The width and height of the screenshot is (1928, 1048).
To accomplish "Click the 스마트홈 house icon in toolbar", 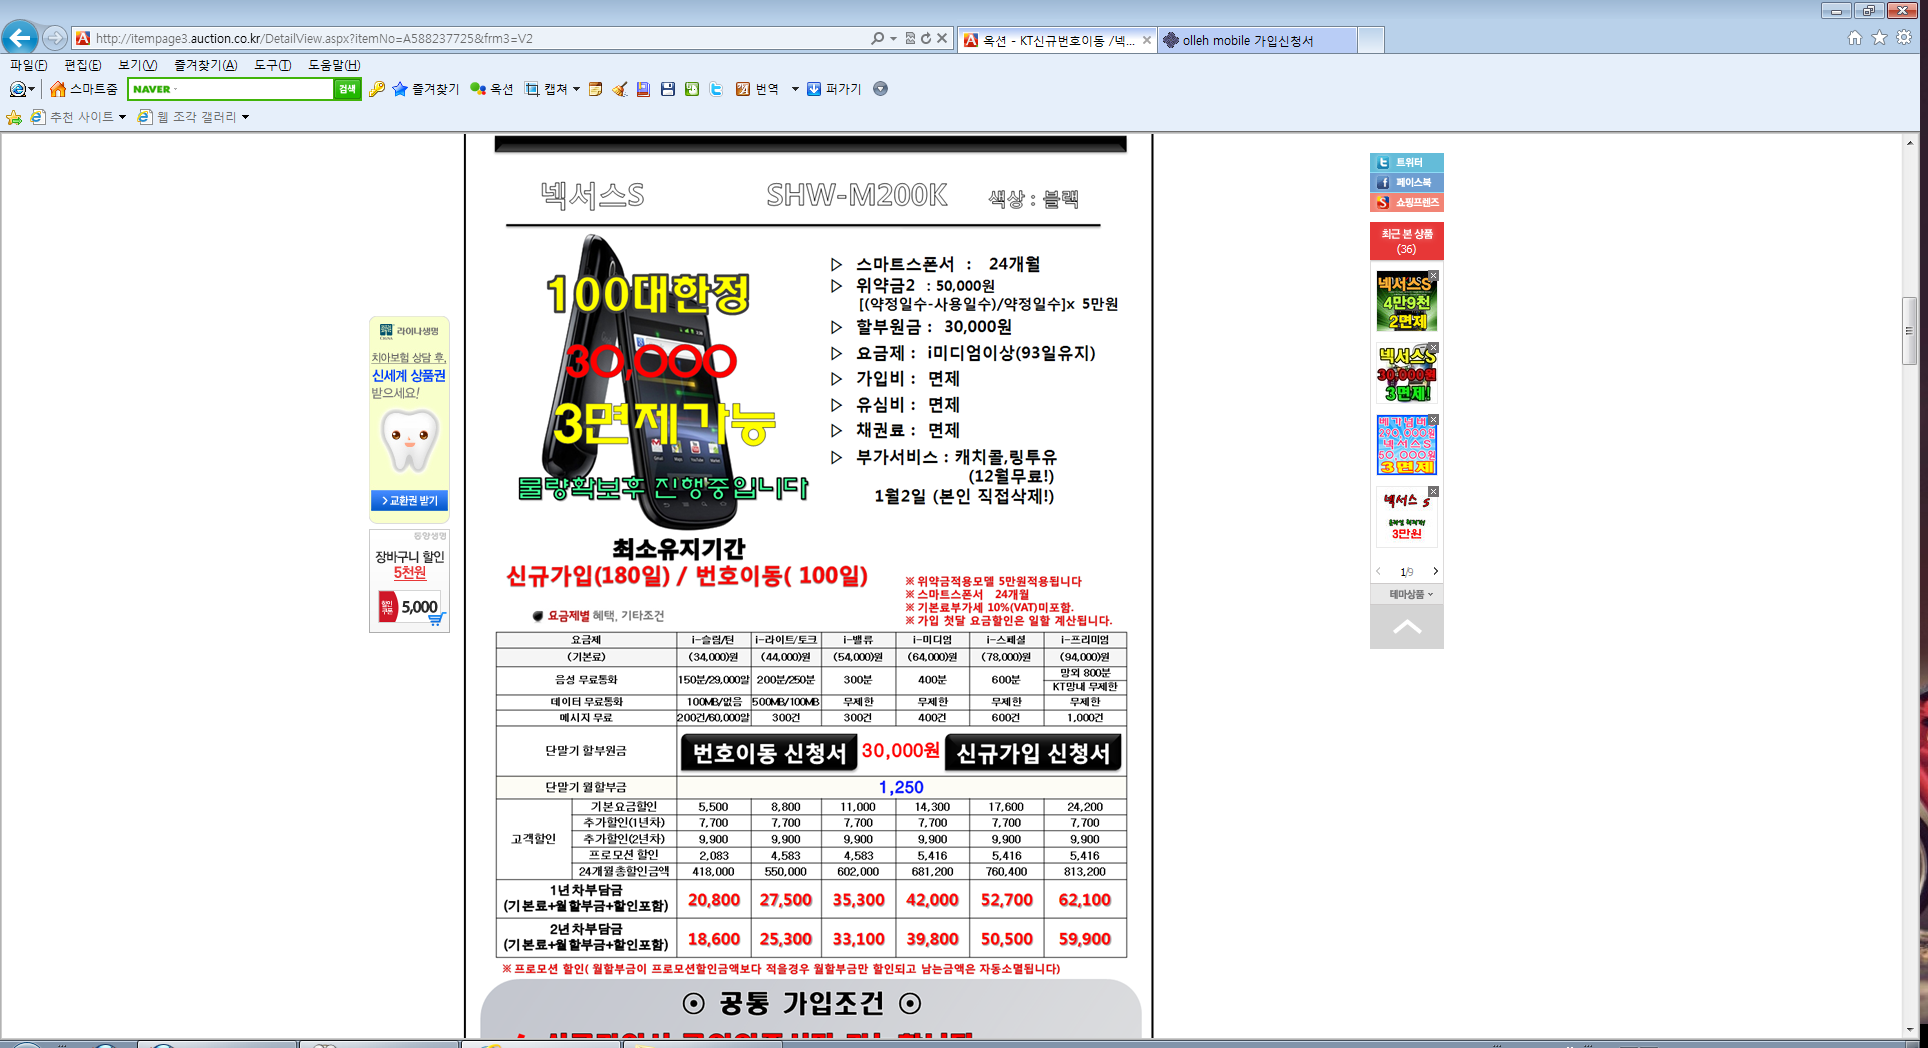I will pos(58,89).
